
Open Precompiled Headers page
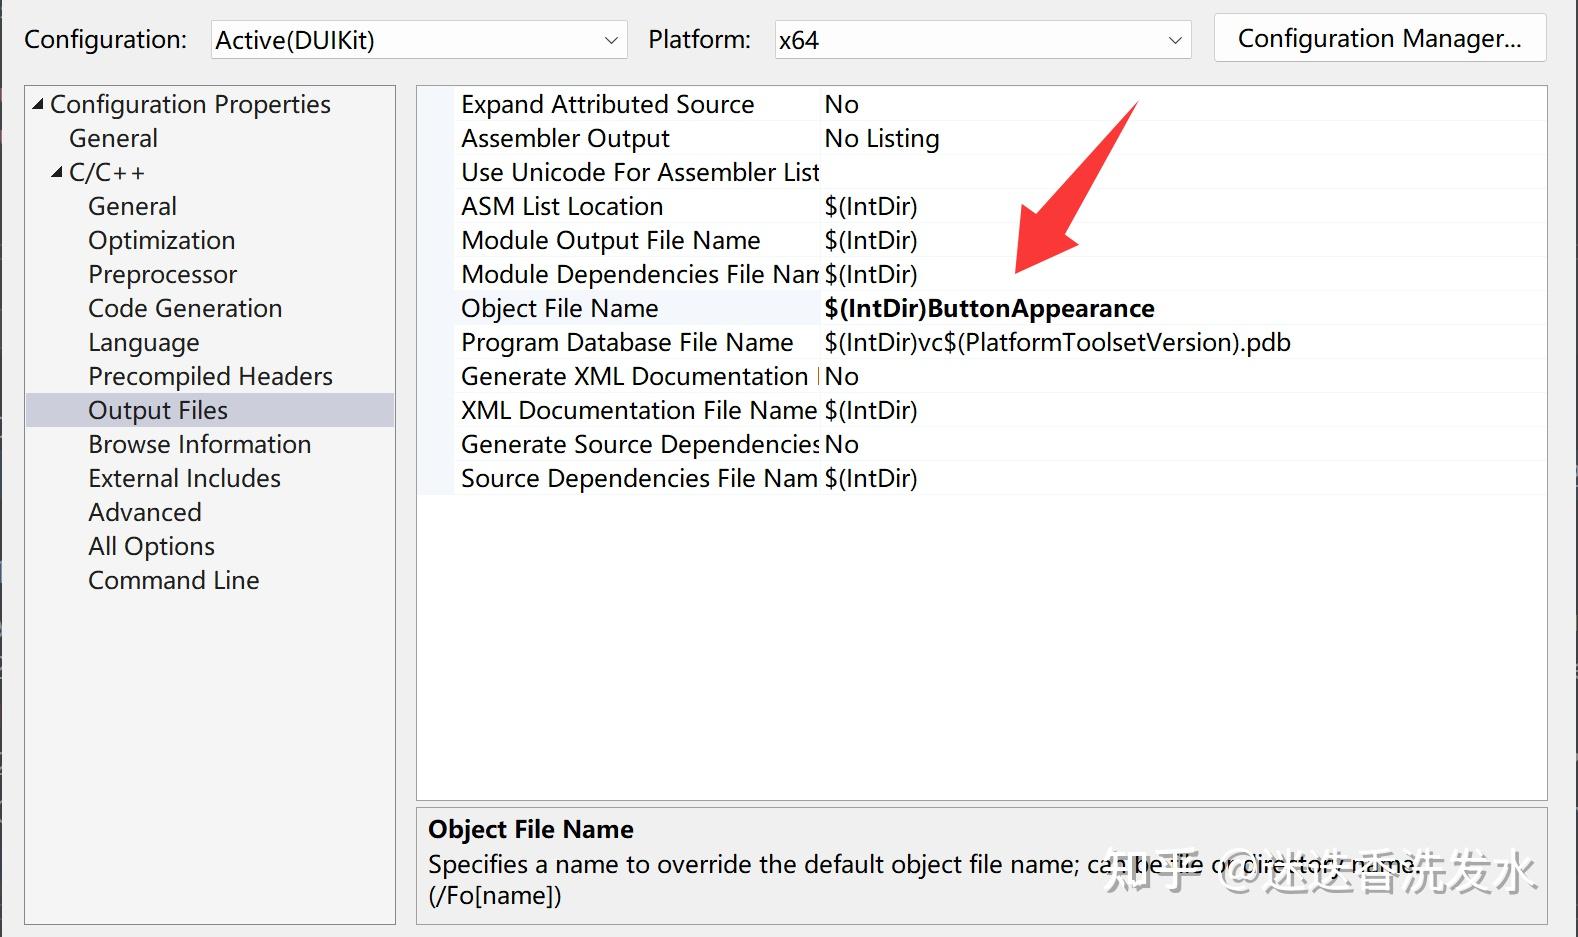[210, 376]
